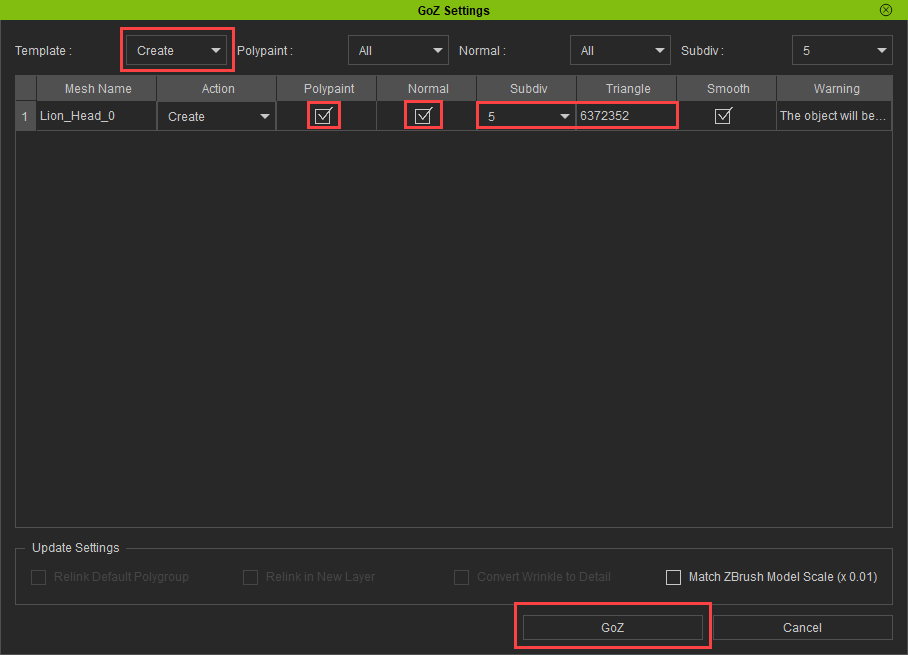Toggle Polypaint checkbox for Lion_Head_0
The width and height of the screenshot is (908, 655).
(323, 116)
